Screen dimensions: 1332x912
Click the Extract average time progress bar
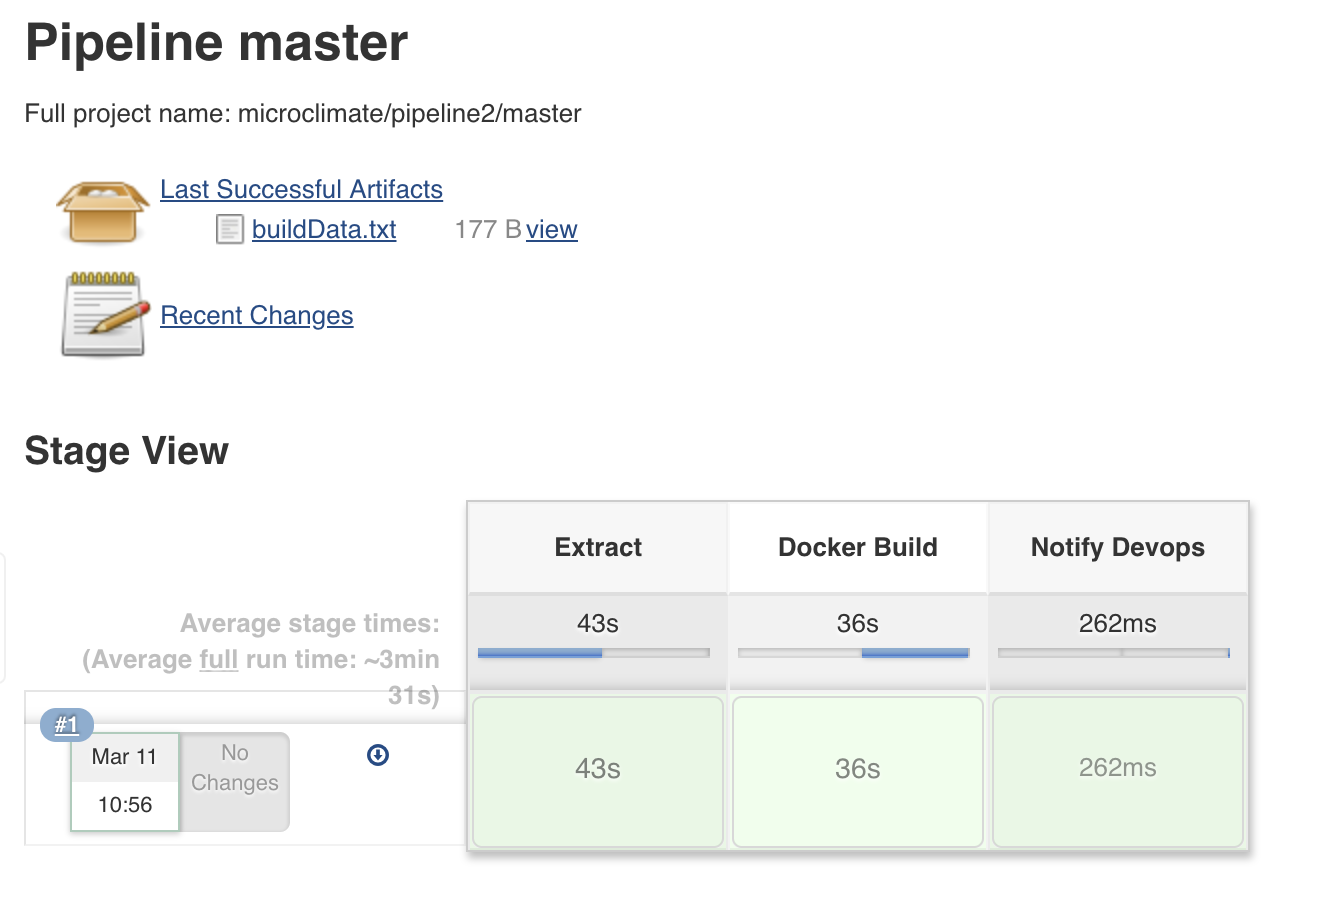[x=594, y=653]
